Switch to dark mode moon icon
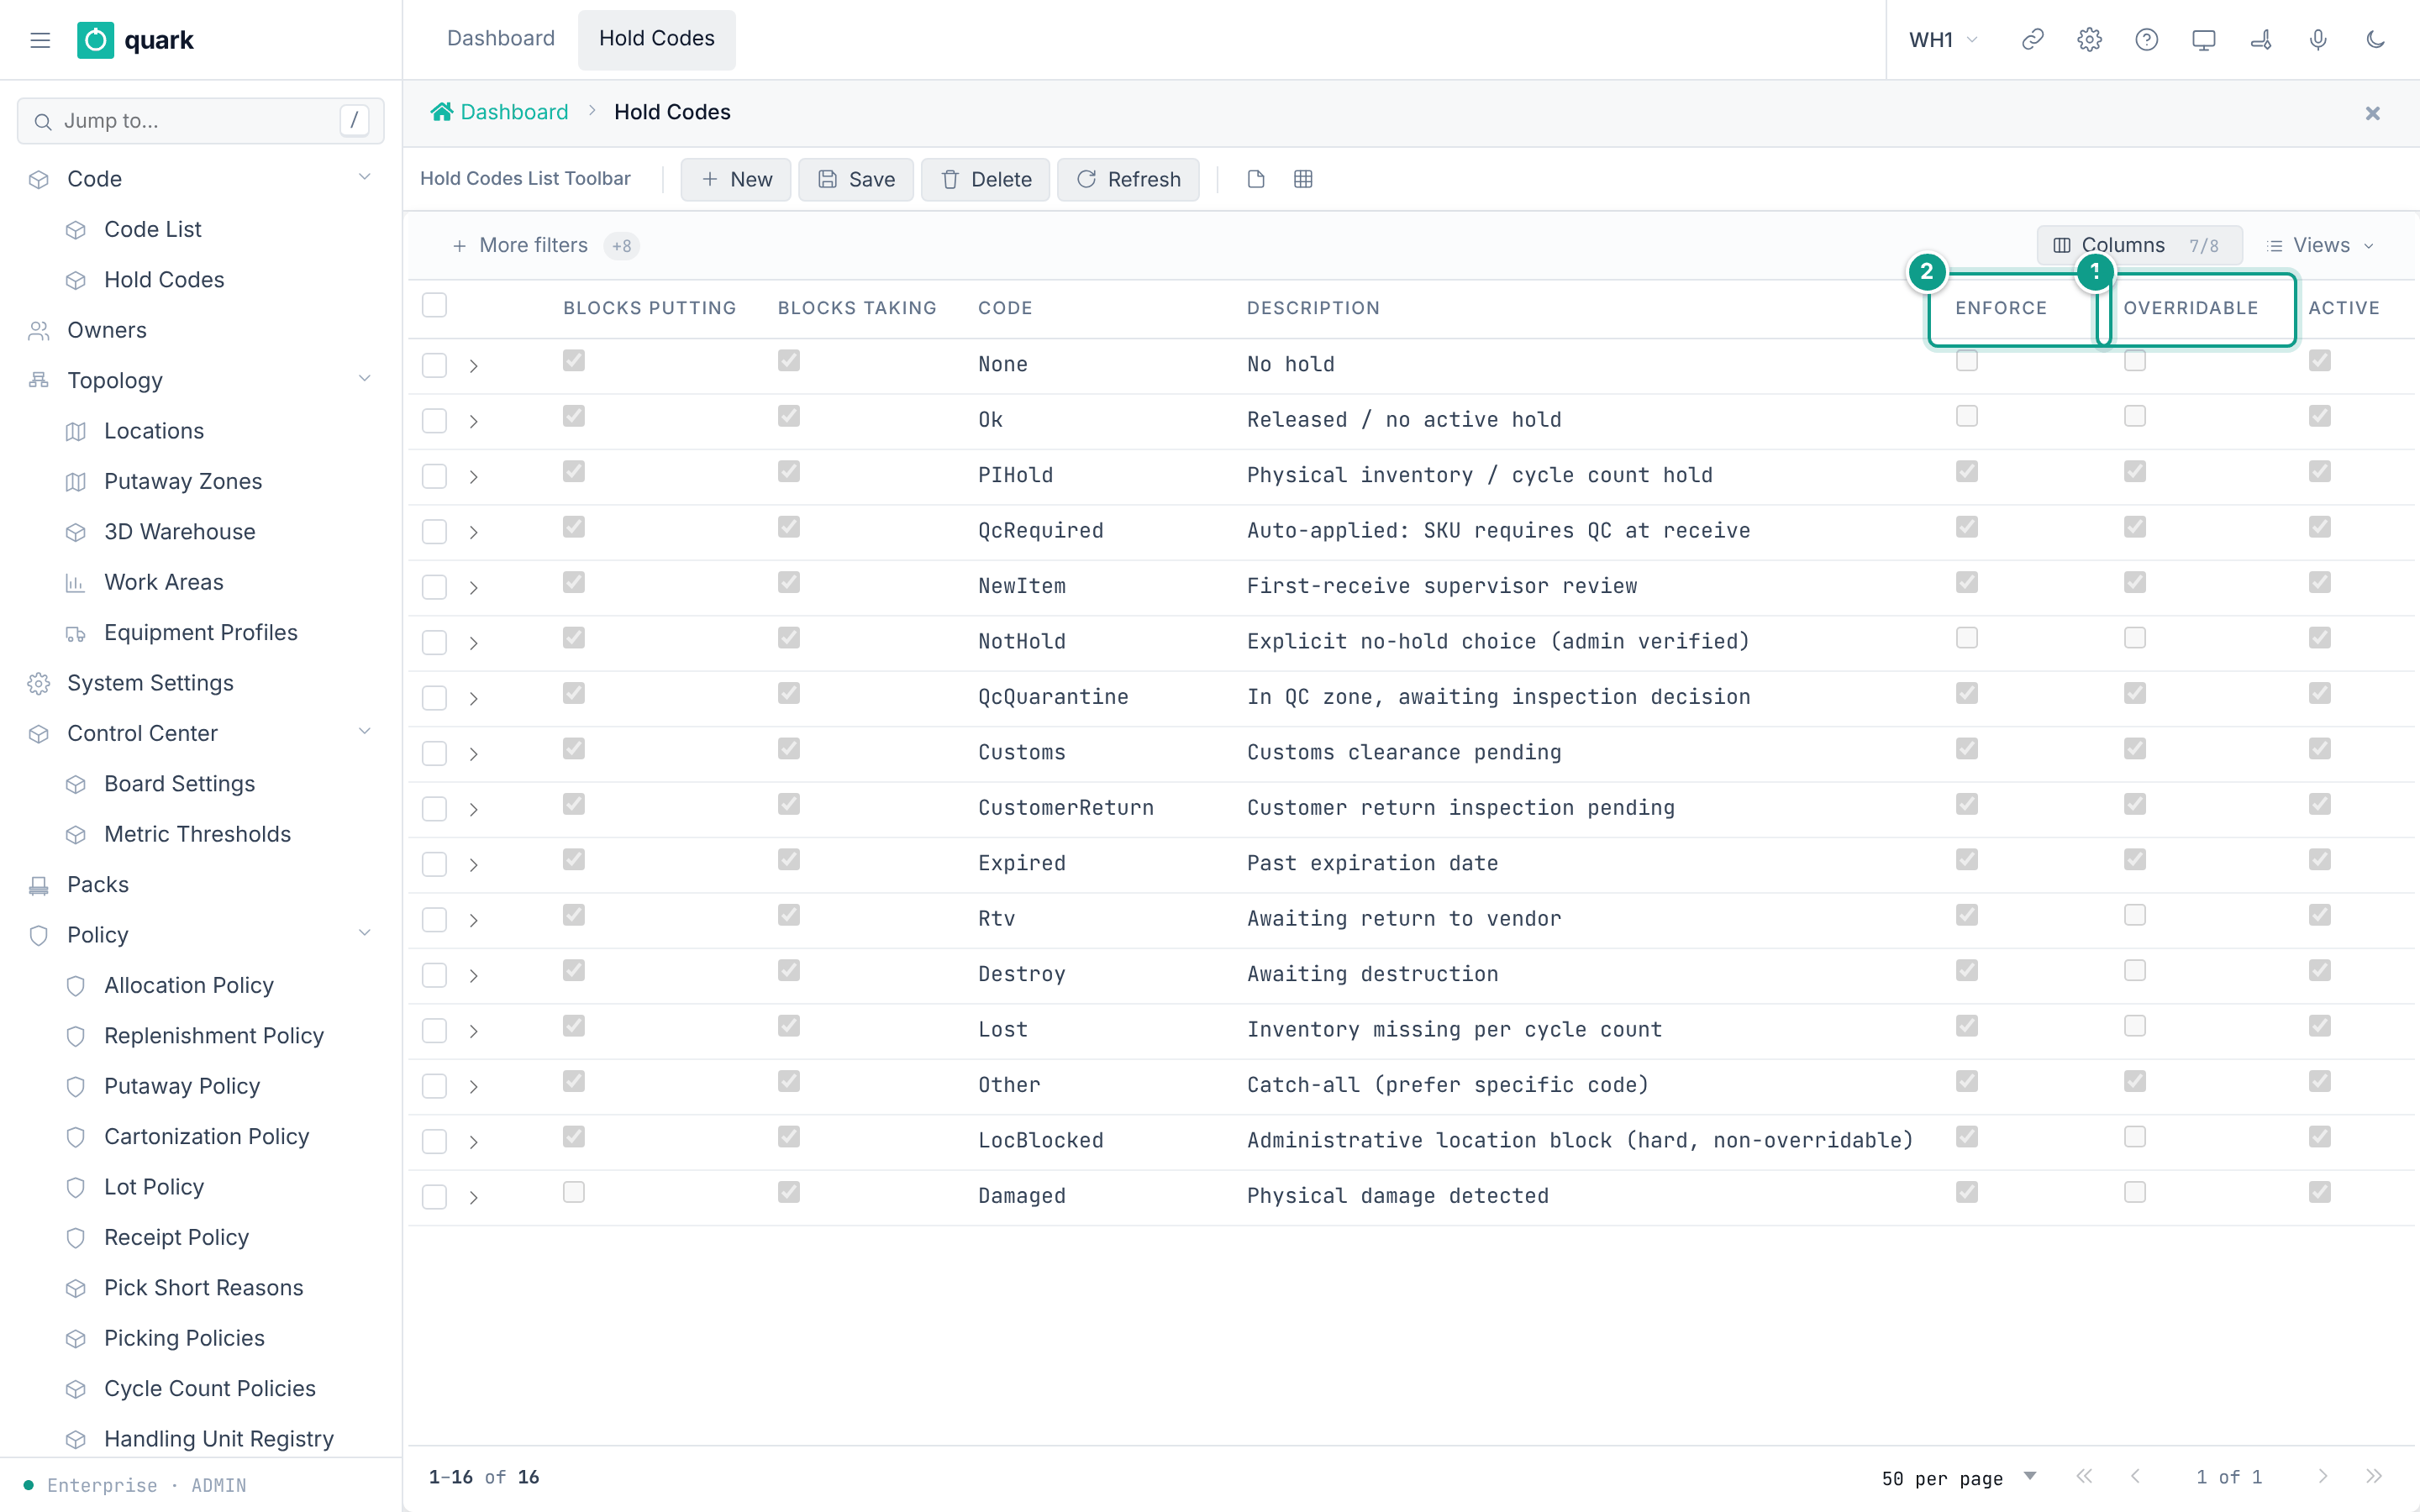This screenshot has height=1512, width=2420. coord(2375,40)
